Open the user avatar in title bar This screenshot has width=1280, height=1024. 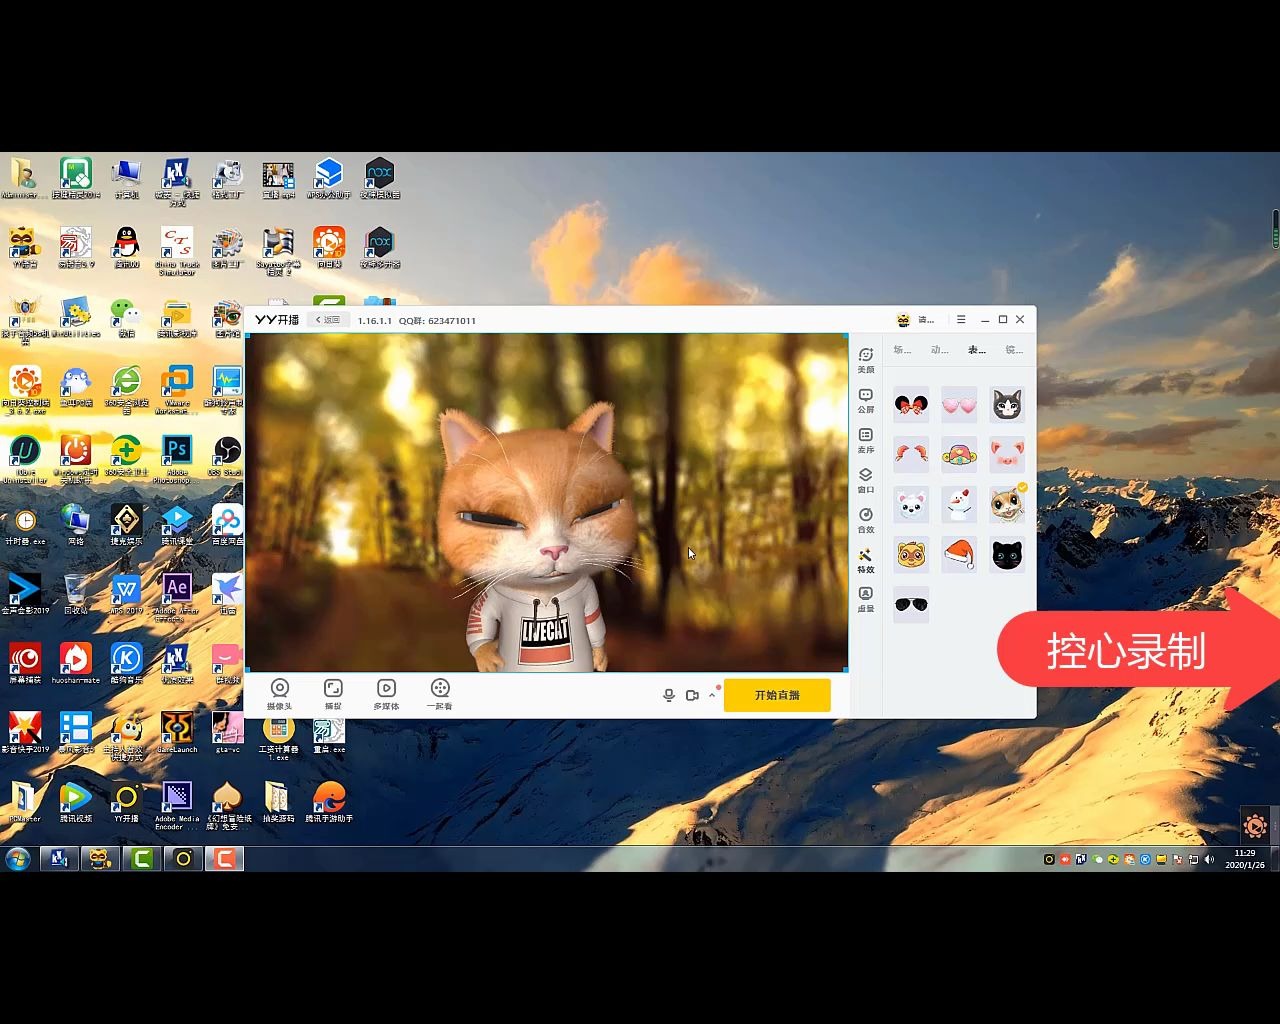pyautogui.click(x=903, y=320)
